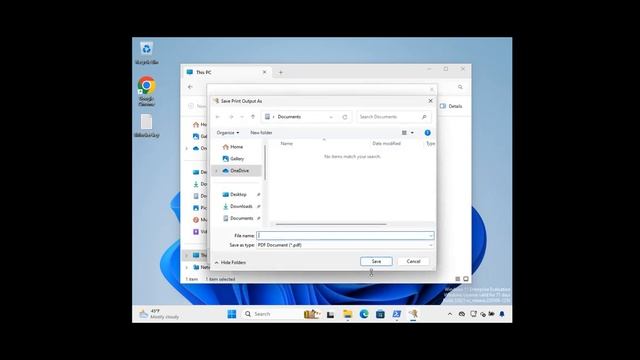Open File Explorer from the taskbar
Screen dimensions: 640x360
tap(347, 314)
